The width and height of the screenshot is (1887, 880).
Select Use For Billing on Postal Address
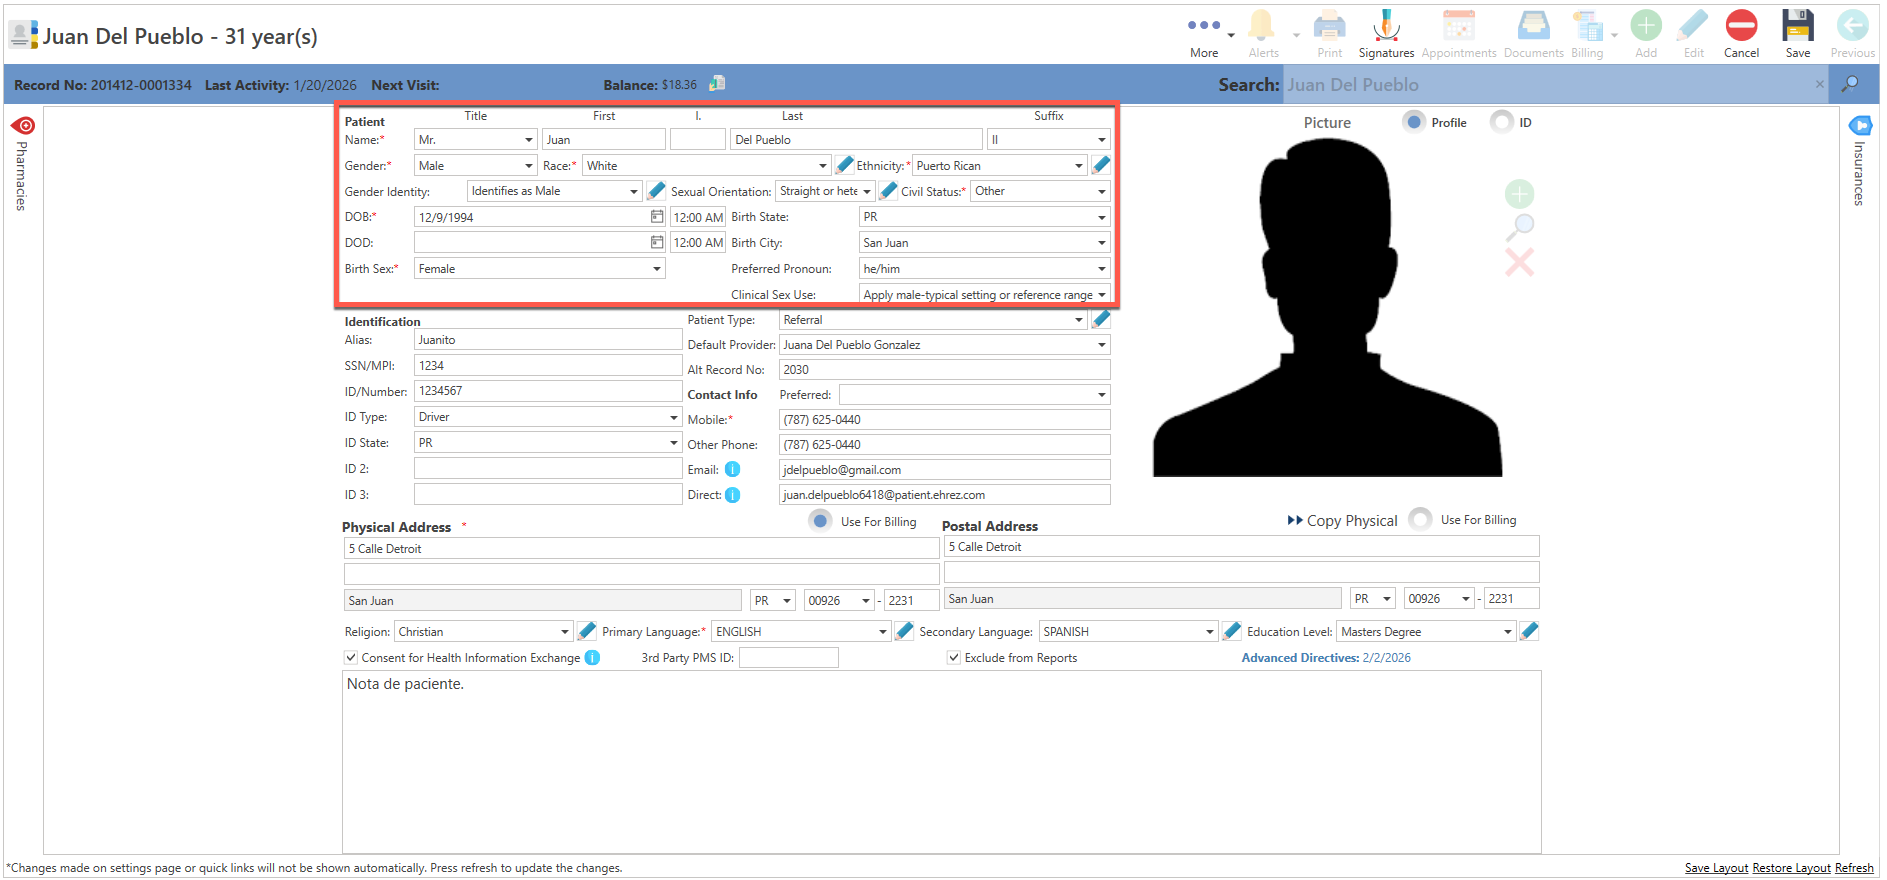[x=1420, y=519]
